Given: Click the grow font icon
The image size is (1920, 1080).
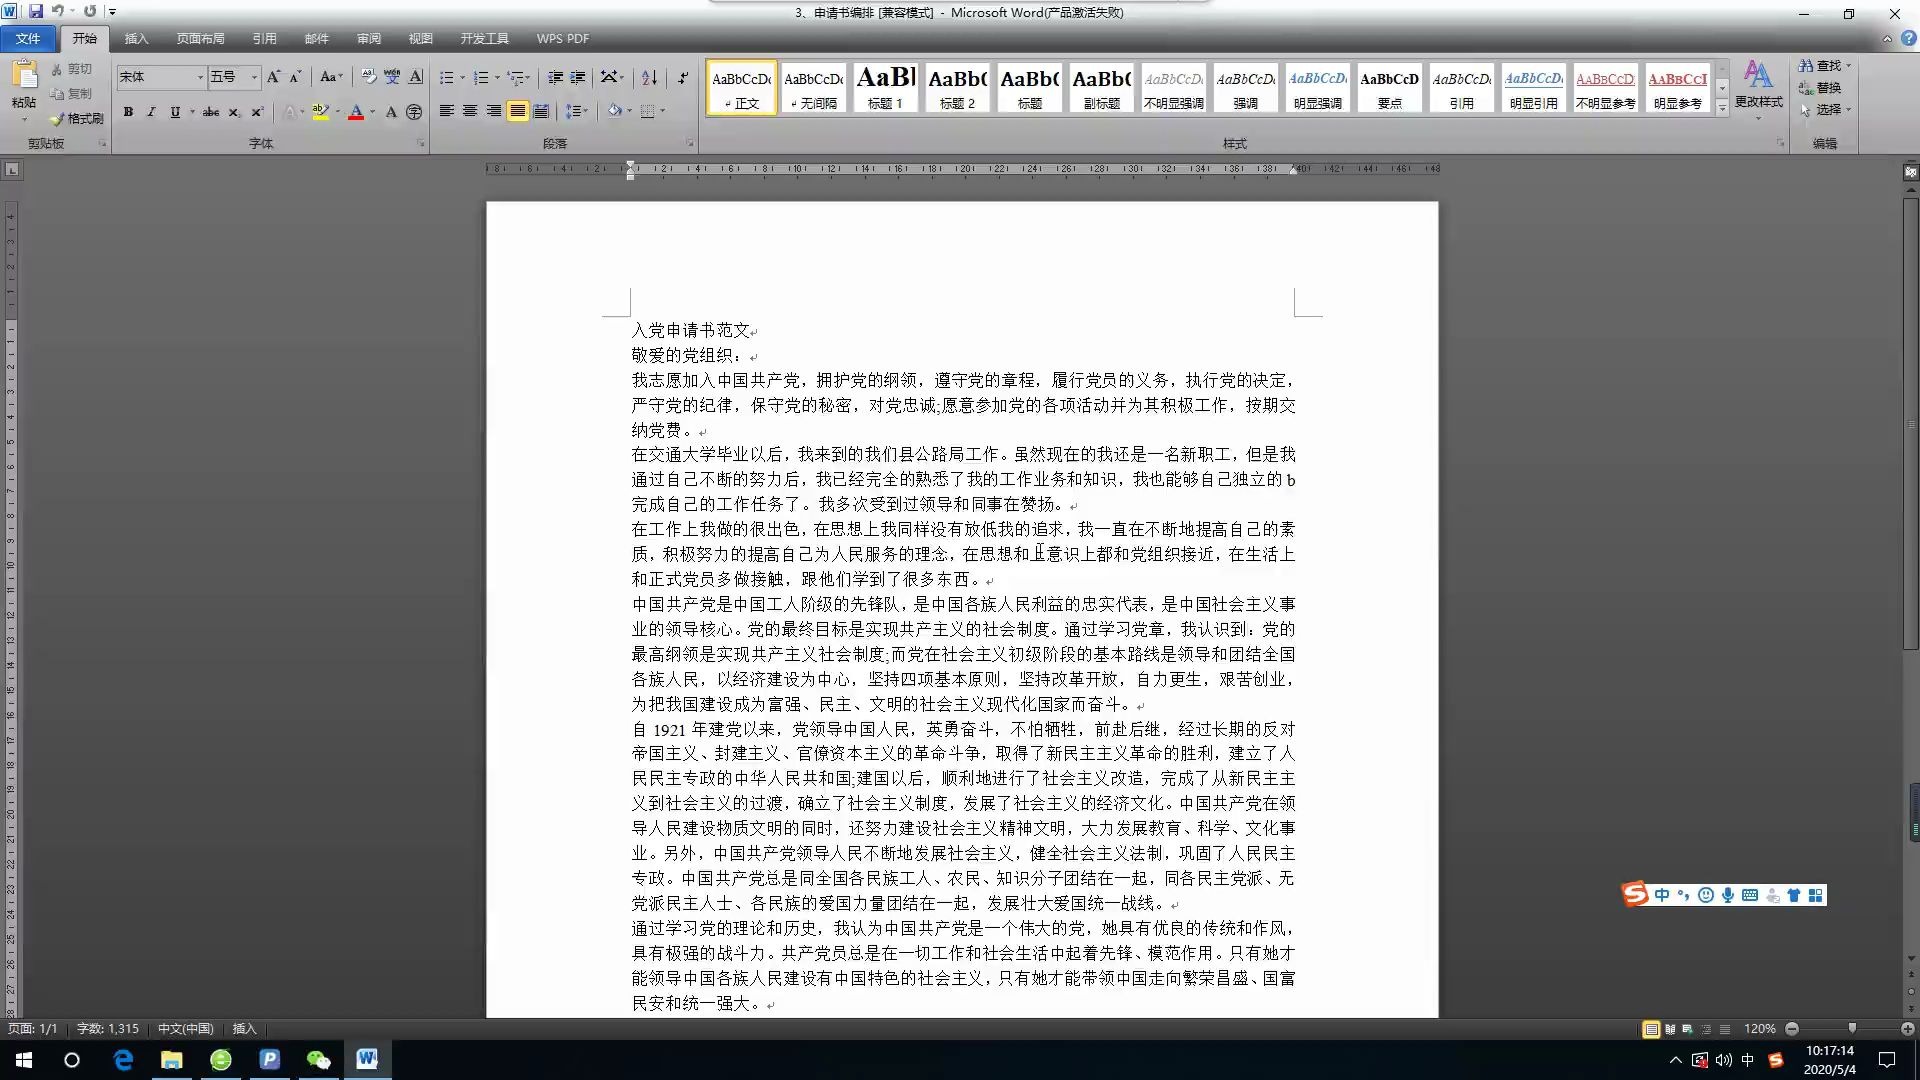Looking at the screenshot, I should tap(273, 77).
